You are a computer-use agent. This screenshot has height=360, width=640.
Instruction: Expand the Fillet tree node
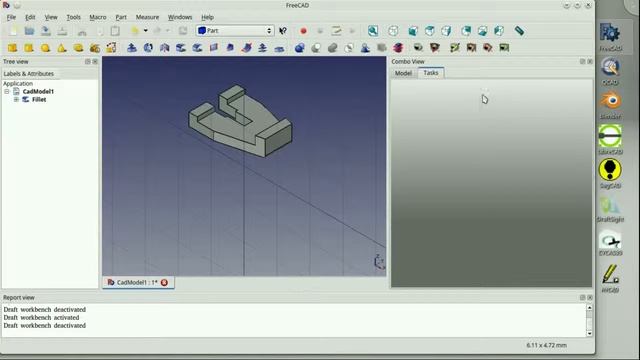click(16, 100)
